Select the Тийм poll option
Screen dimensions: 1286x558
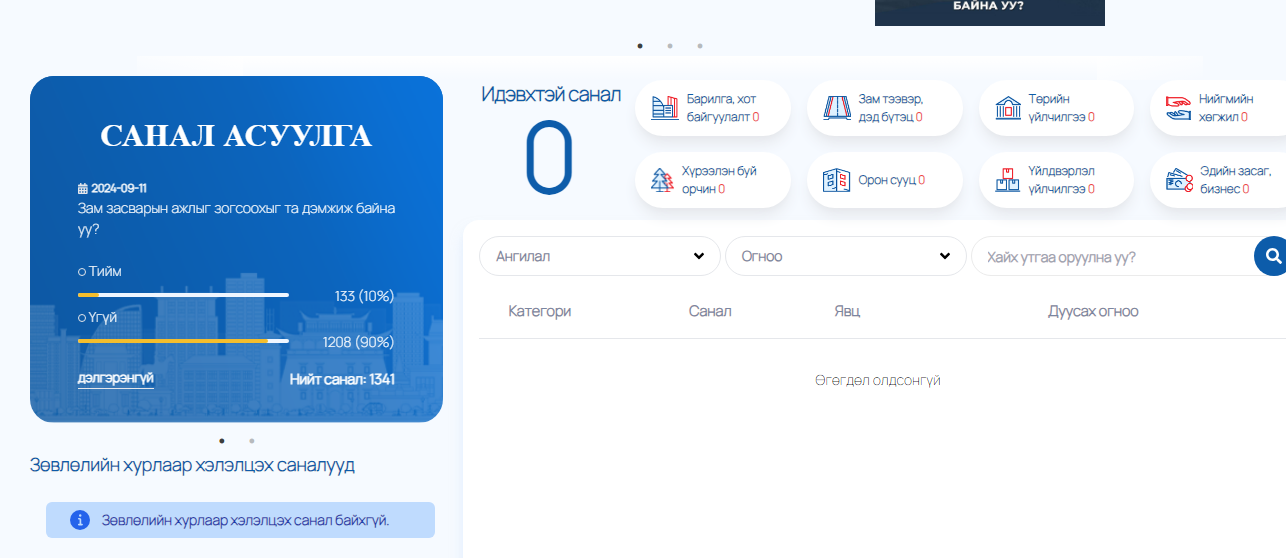coord(82,272)
